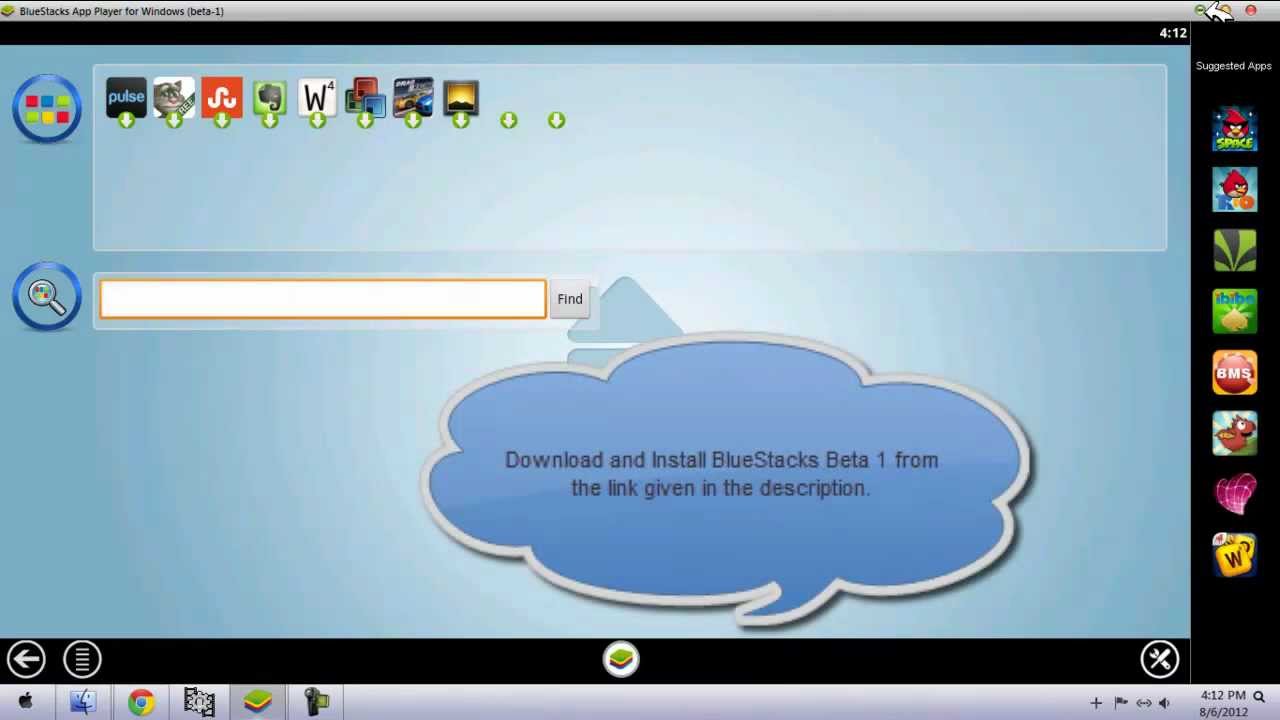1280x720 pixels.
Task: Click the download arrow under Evernote
Action: click(270, 120)
